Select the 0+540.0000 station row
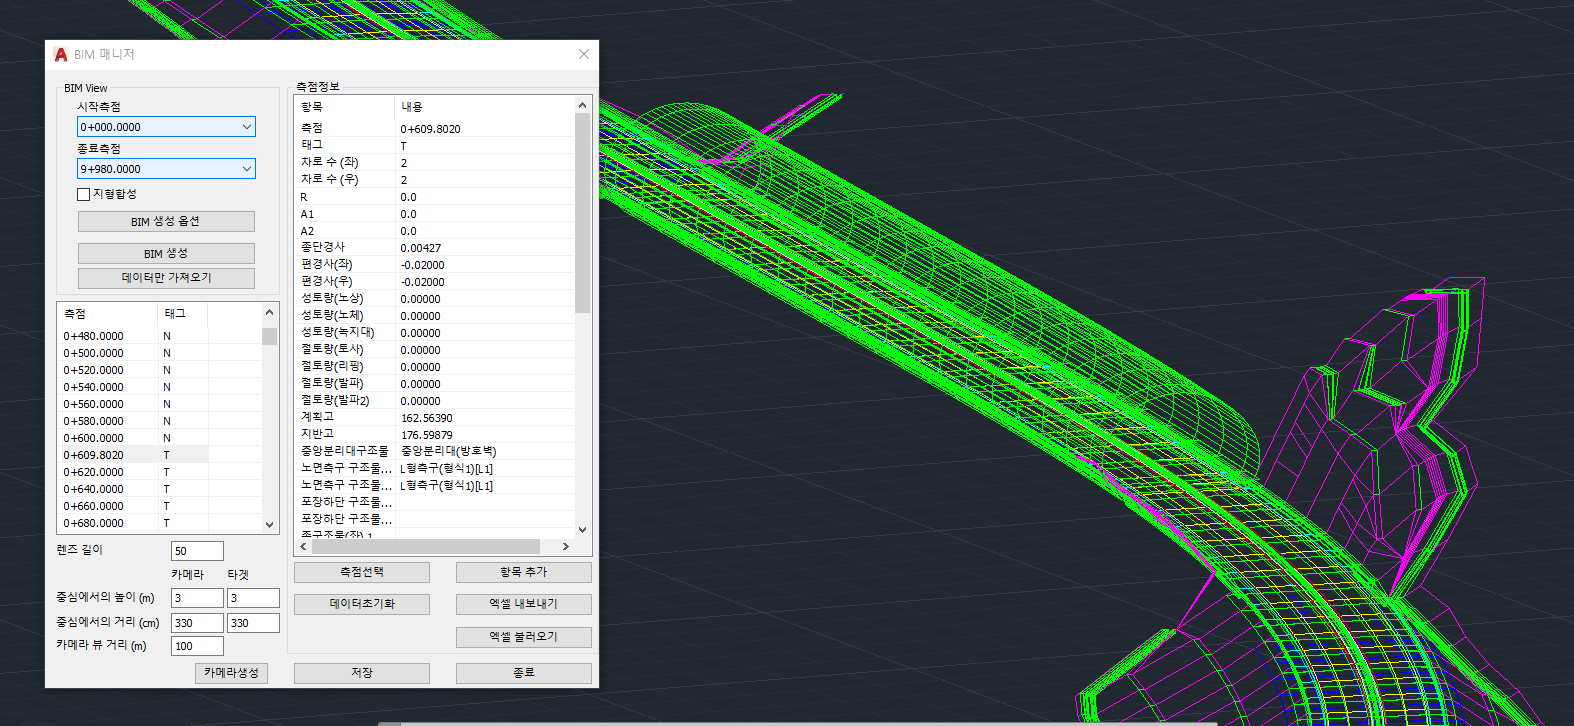1574x726 pixels. 94,387
